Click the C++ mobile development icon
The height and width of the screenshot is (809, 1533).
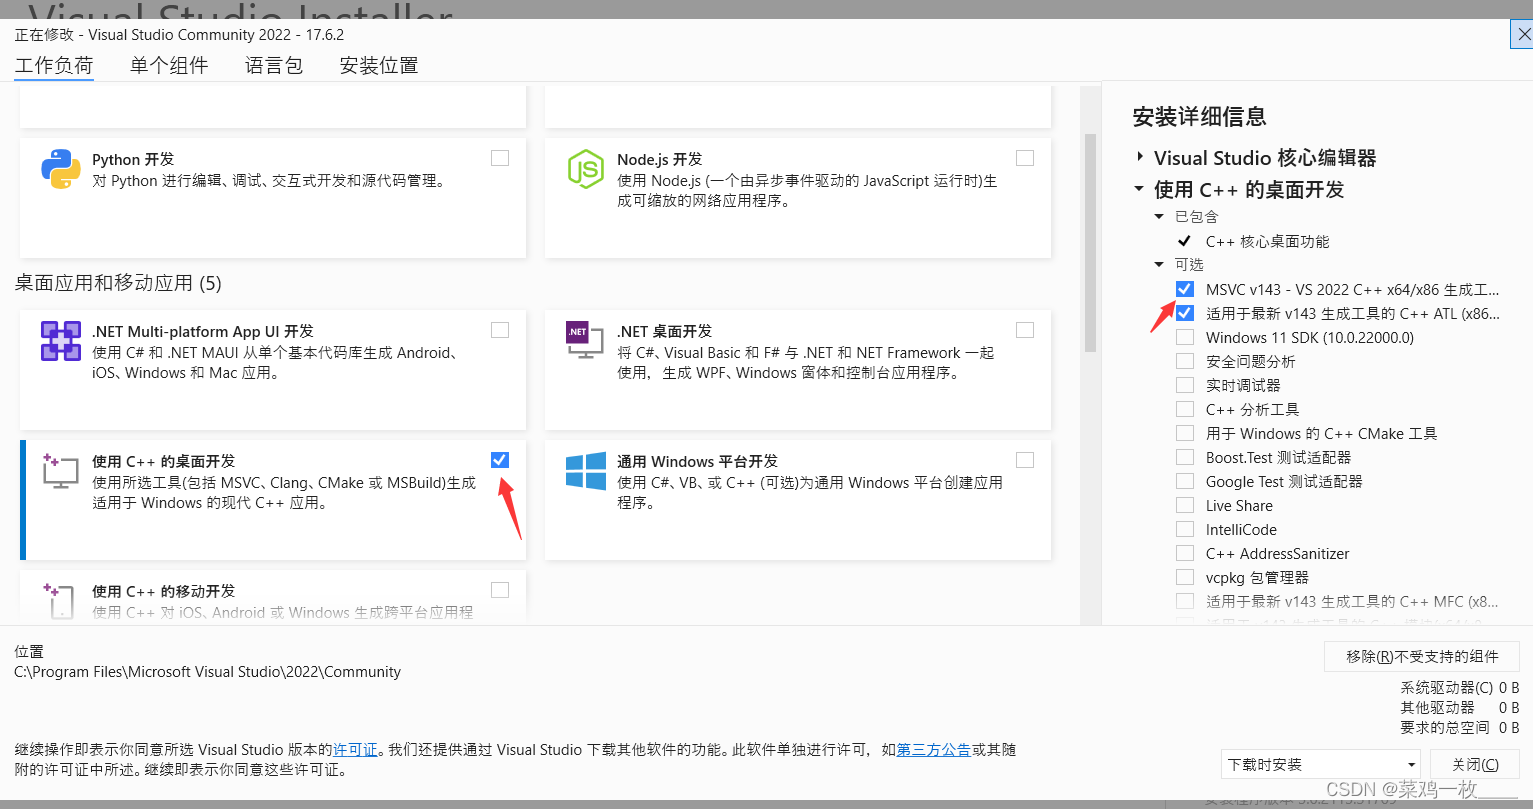pos(61,600)
